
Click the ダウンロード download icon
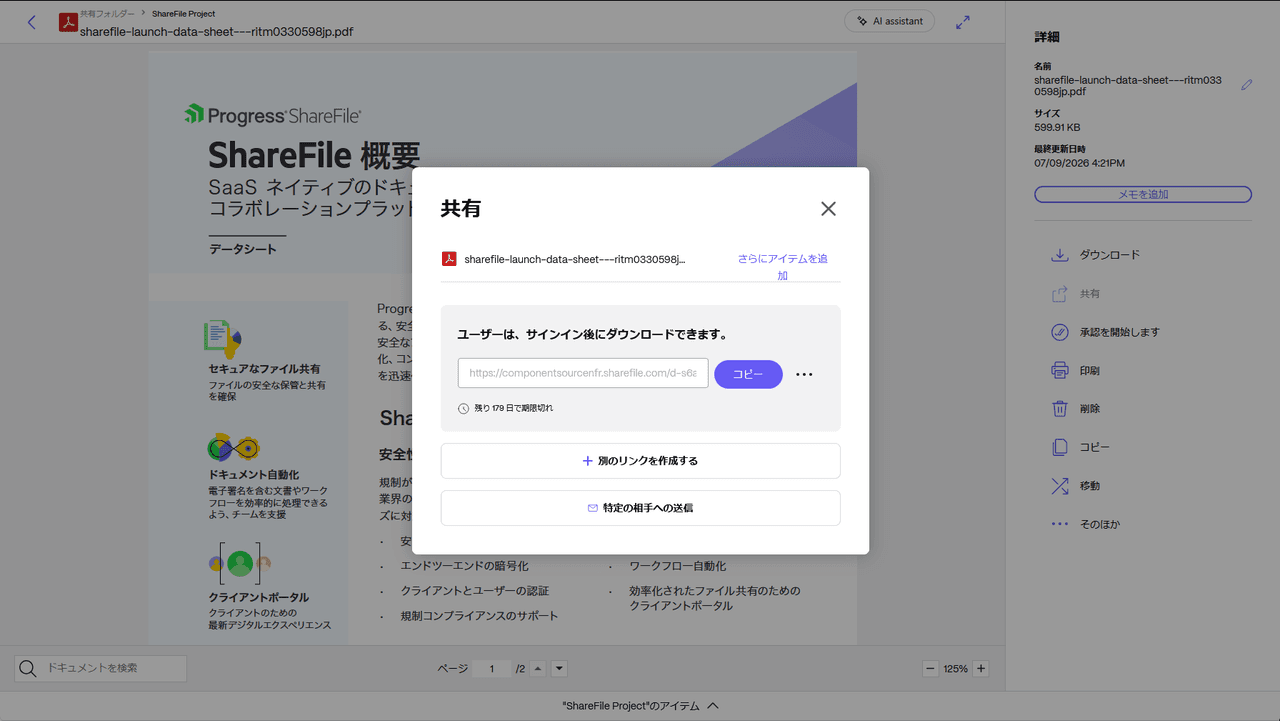[1060, 255]
